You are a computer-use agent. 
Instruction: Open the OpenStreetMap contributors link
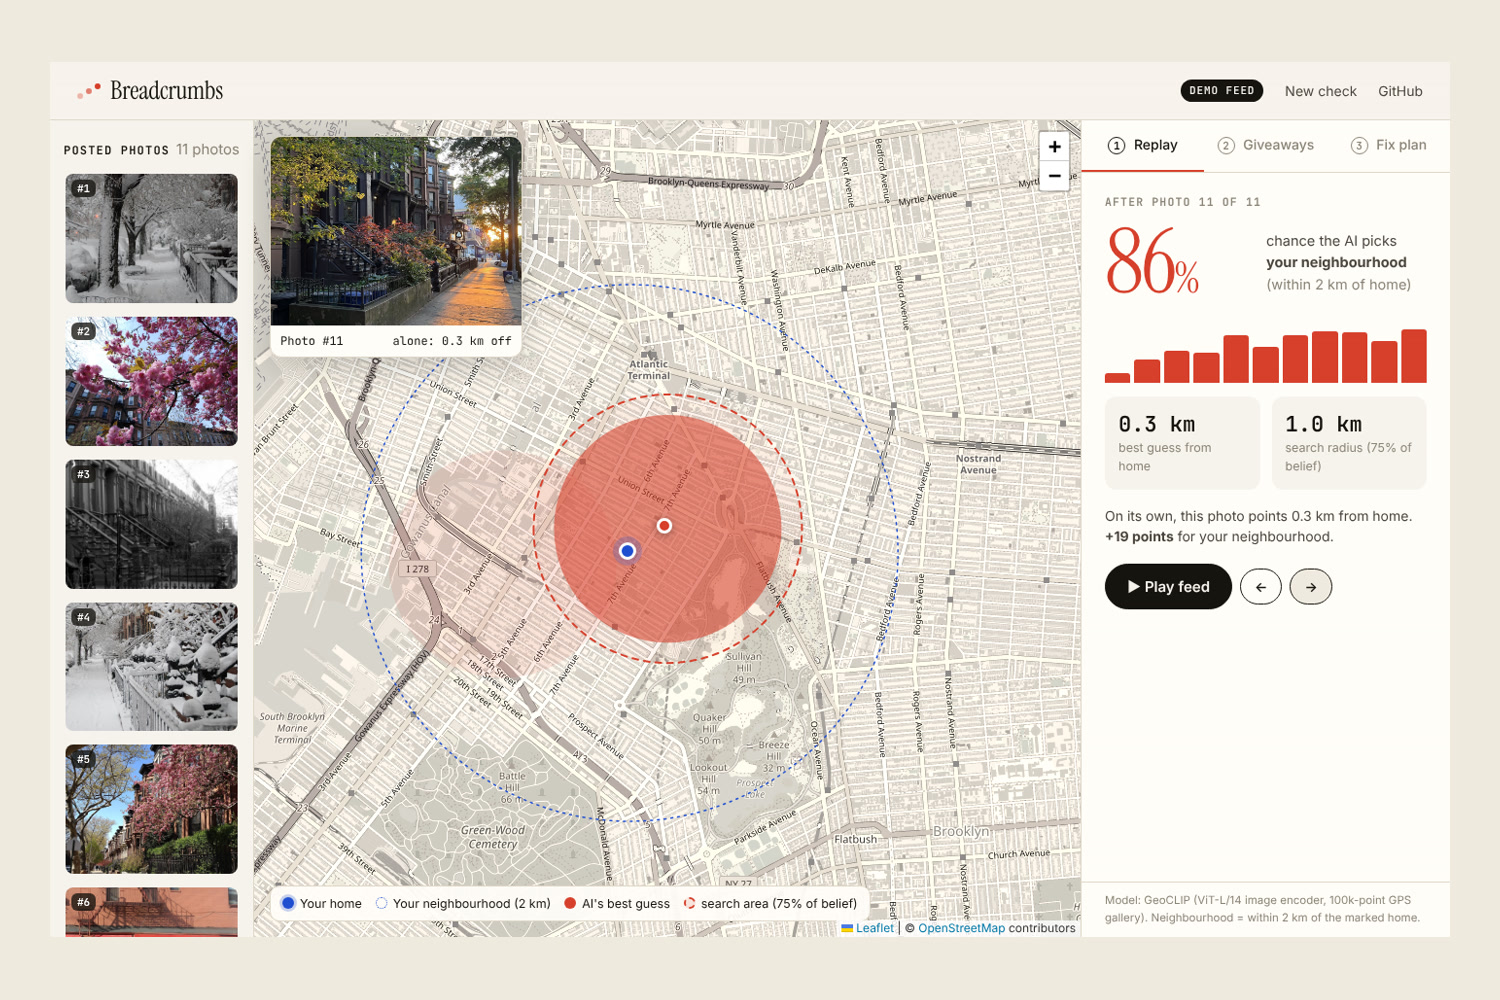(961, 928)
